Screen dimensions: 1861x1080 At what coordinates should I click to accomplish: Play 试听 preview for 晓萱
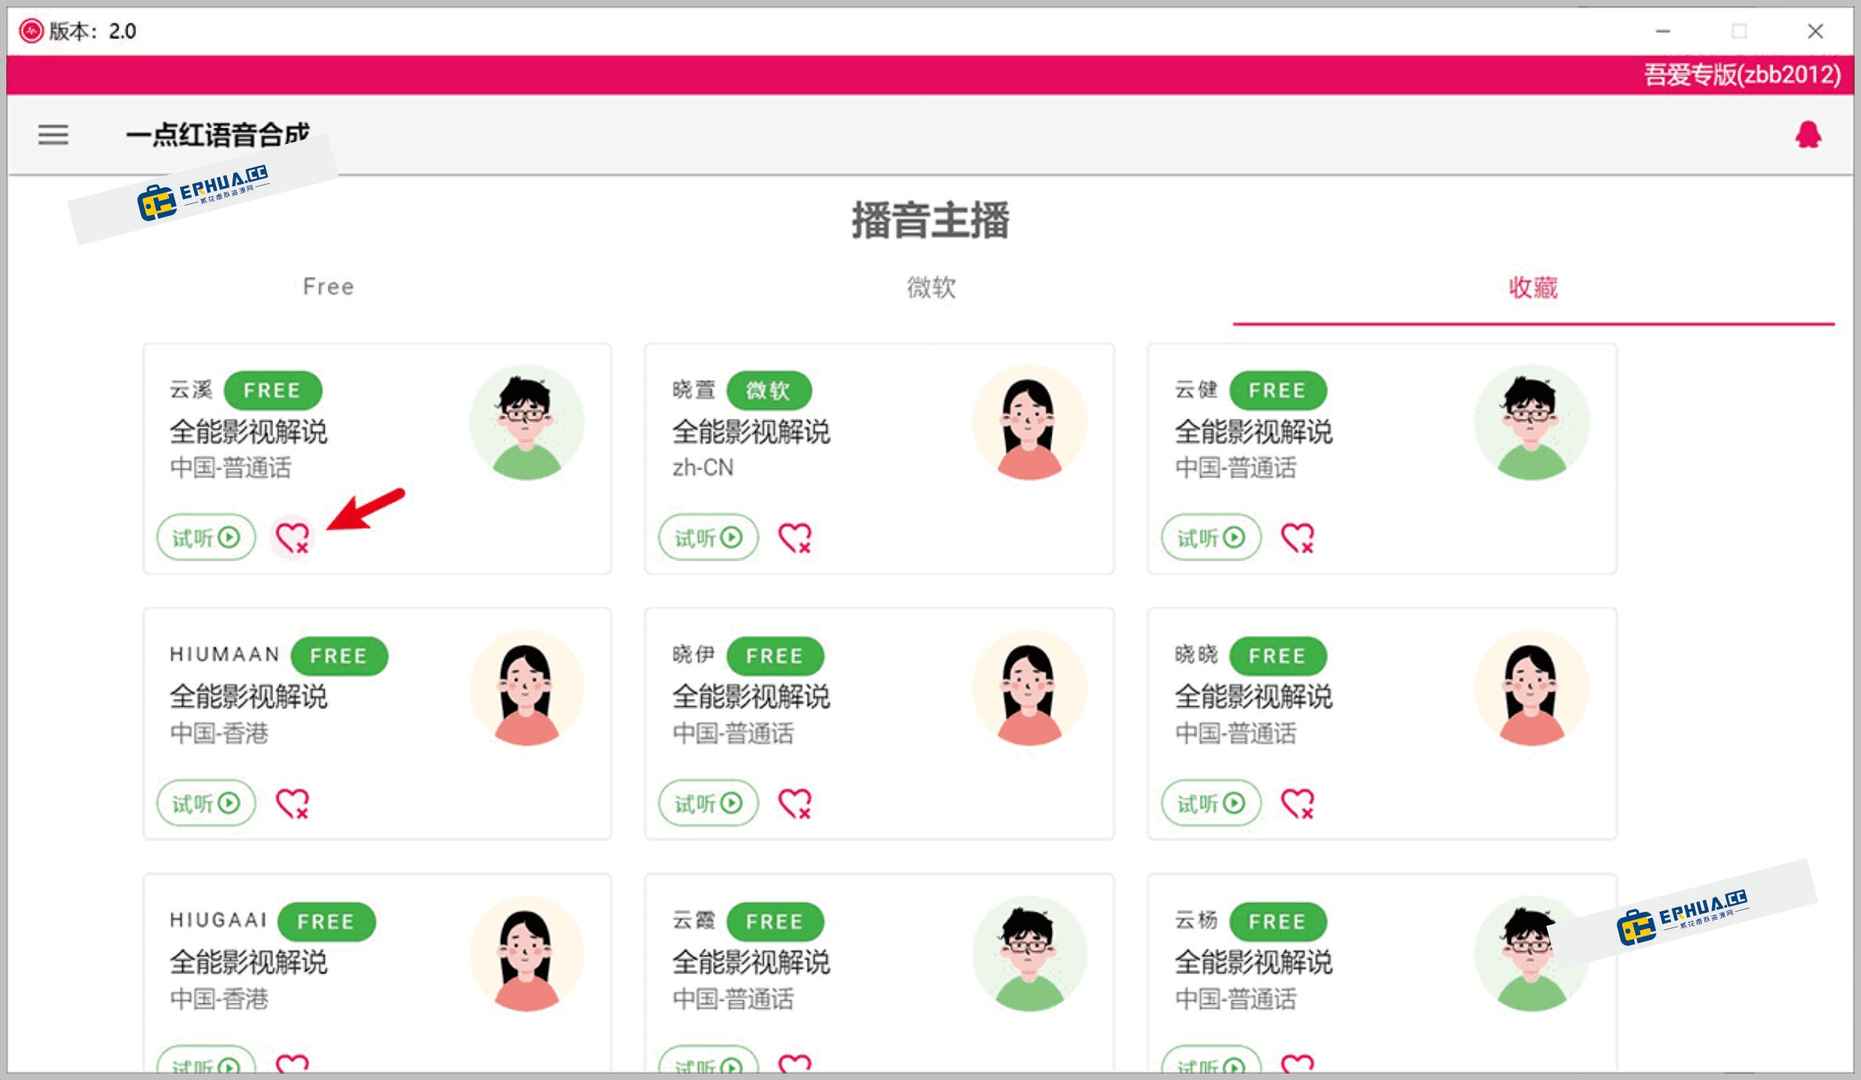[708, 538]
